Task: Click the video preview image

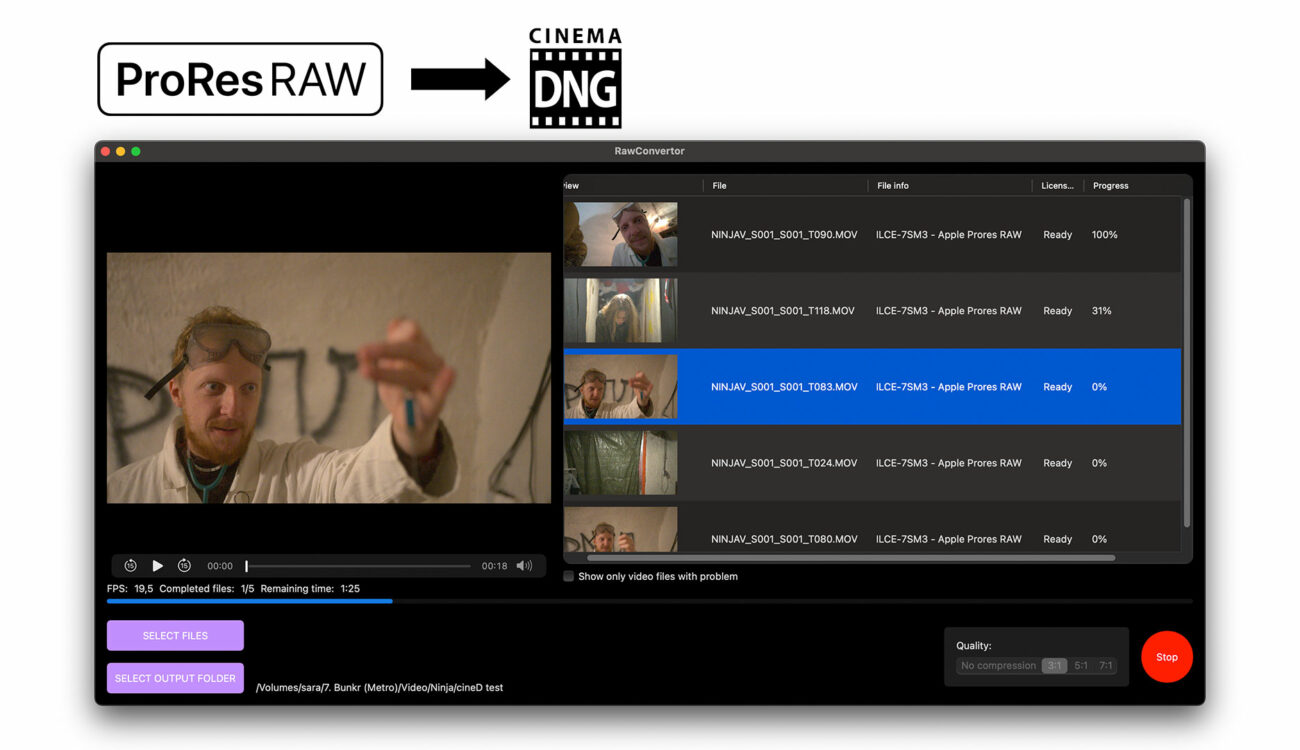Action: [x=329, y=377]
